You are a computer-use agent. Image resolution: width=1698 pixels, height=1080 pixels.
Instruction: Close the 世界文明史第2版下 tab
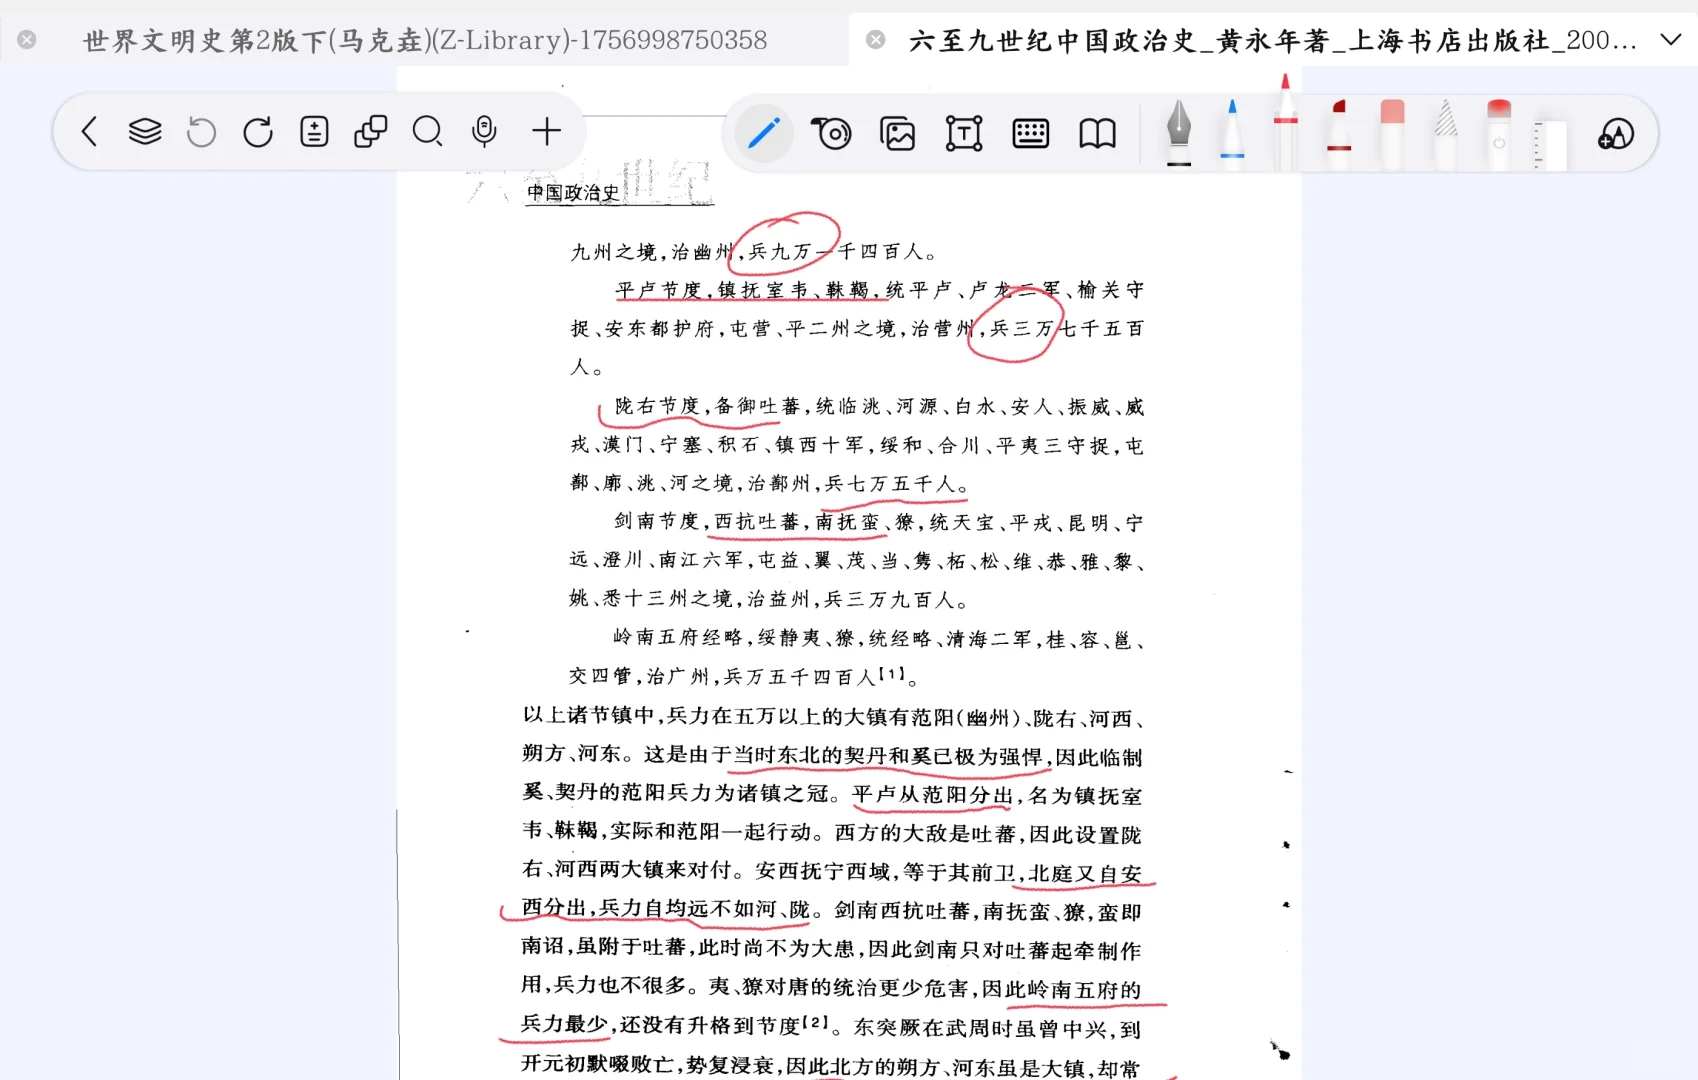pos(27,40)
